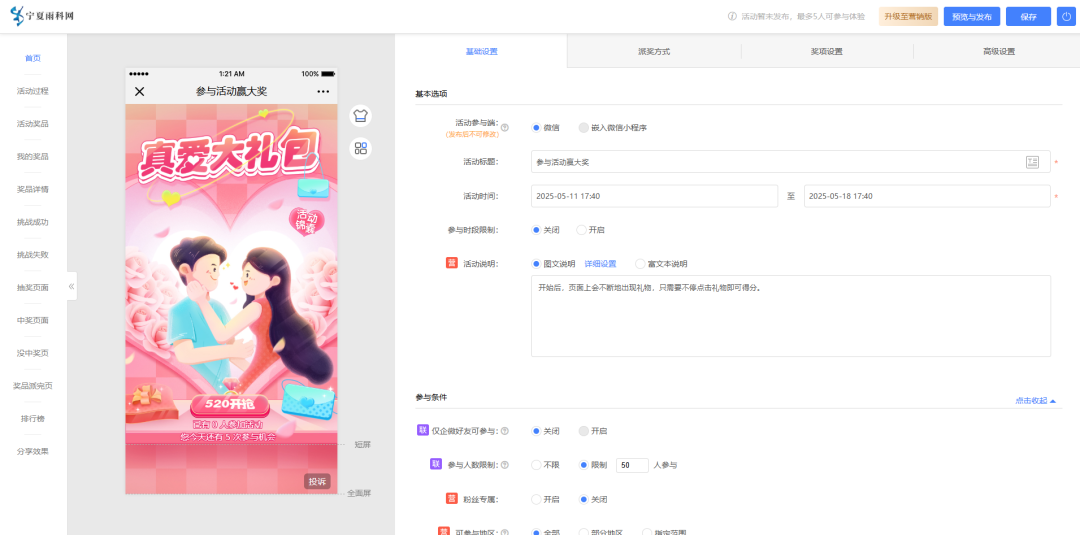Click the 营 badge beside 粉丝专属

[452, 499]
